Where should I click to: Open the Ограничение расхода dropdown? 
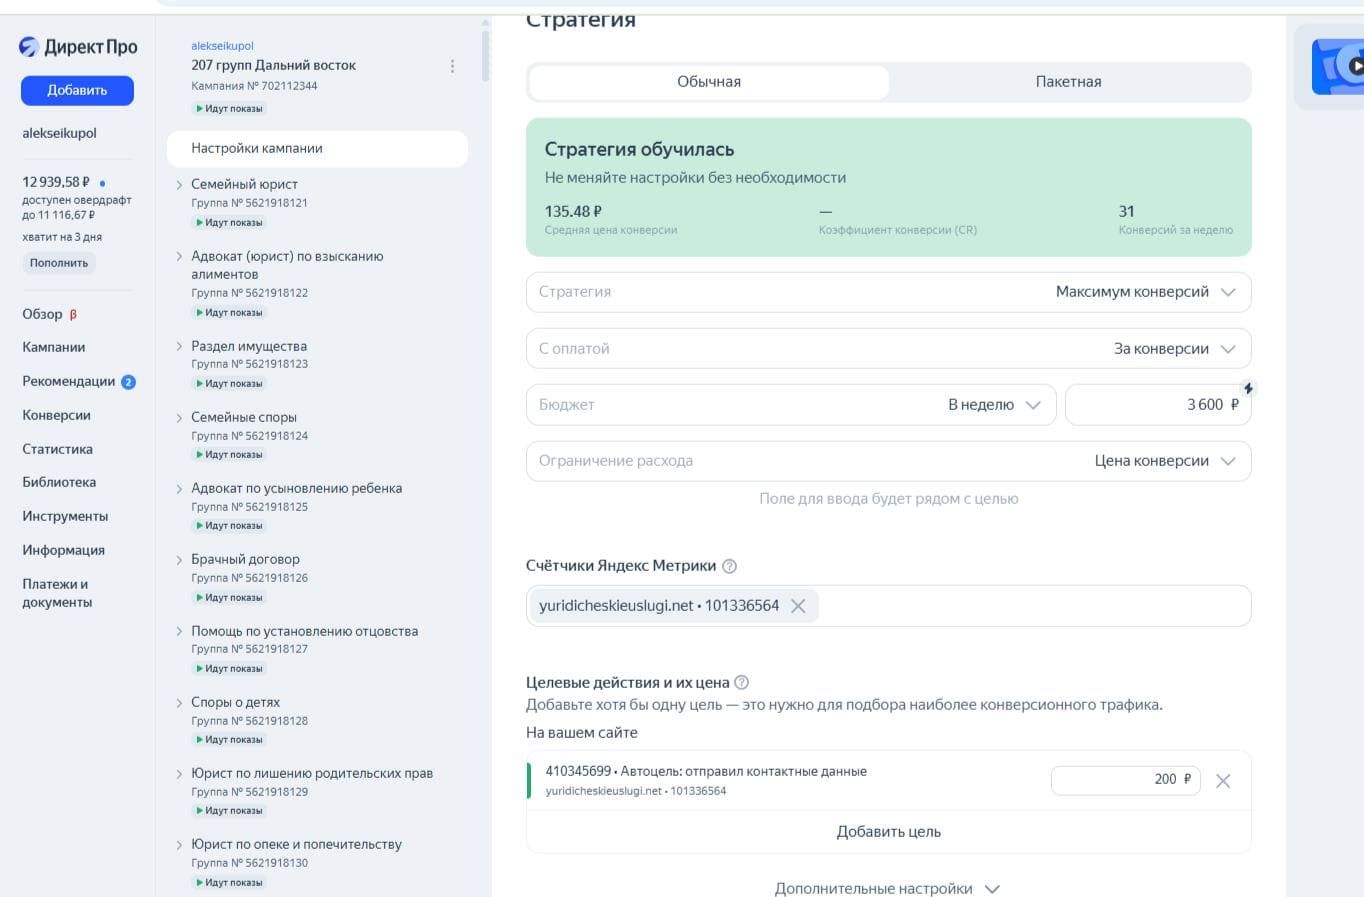pyautogui.click(x=888, y=461)
